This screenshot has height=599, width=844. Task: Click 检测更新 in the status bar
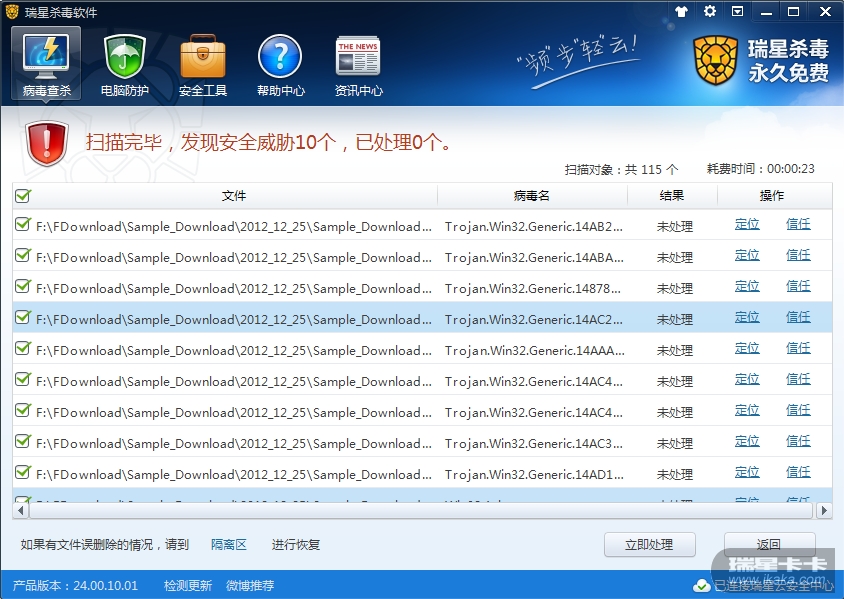188,586
